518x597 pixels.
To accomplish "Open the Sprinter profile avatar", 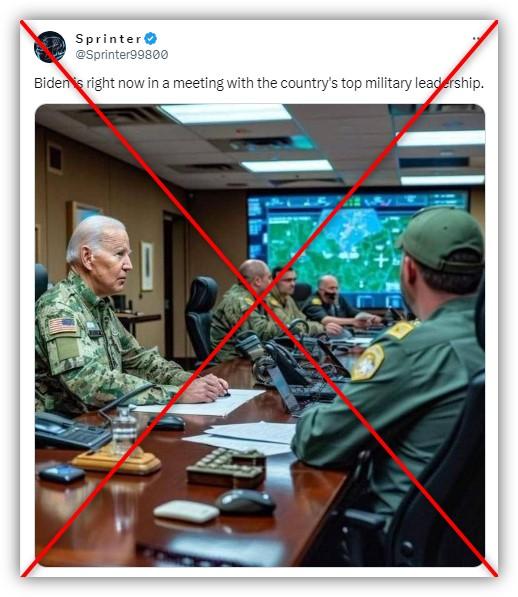I will pos(50,47).
